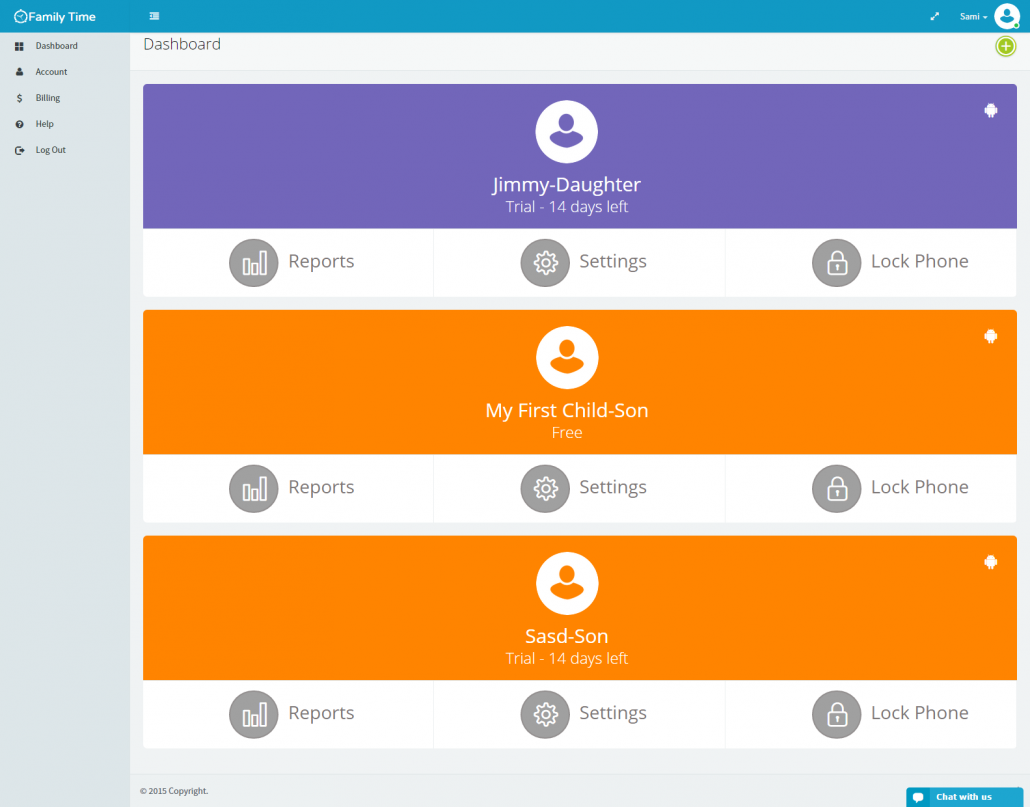
Task: Click the green add child plus icon
Action: coord(1005,46)
